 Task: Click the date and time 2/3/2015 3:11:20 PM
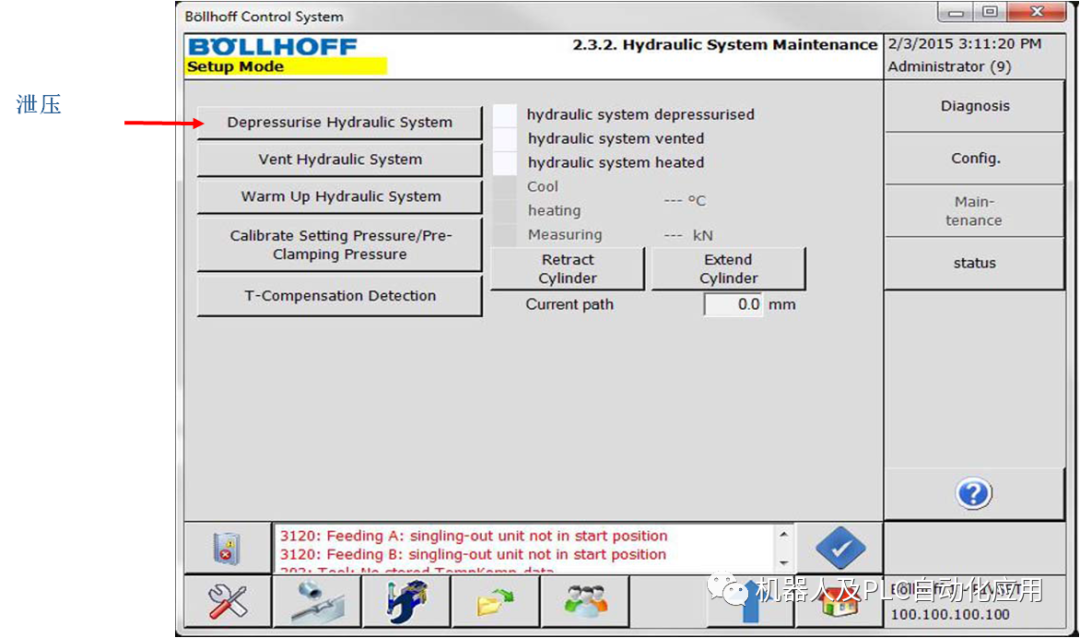pyautogui.click(x=964, y=44)
